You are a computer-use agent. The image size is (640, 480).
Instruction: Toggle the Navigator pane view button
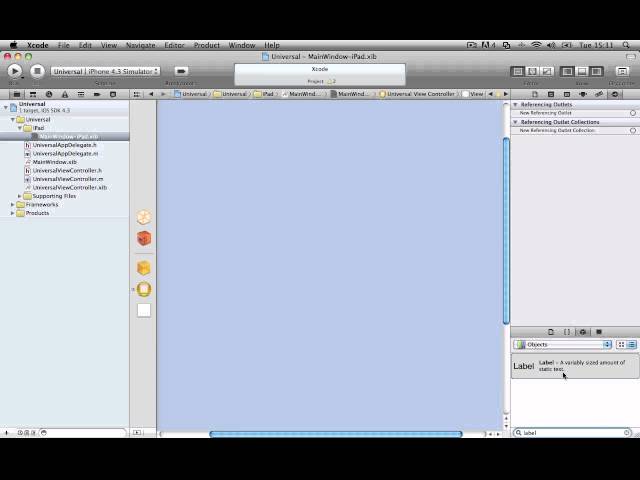click(567, 72)
